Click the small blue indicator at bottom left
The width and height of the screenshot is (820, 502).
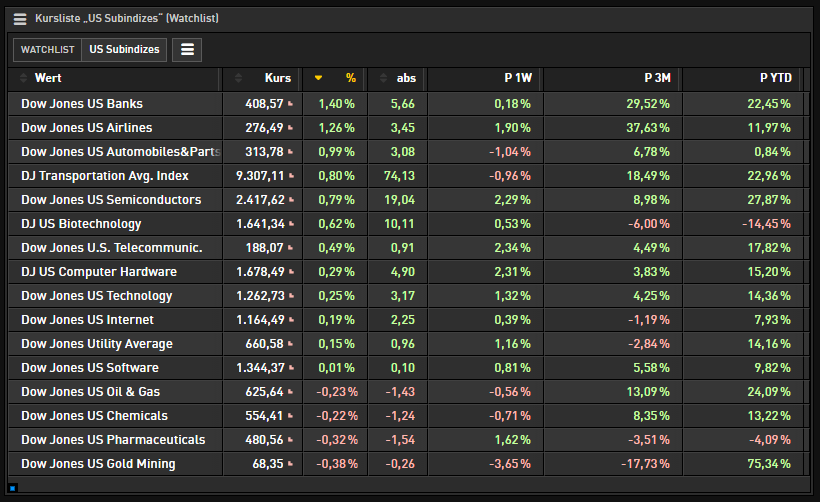(x=13, y=488)
